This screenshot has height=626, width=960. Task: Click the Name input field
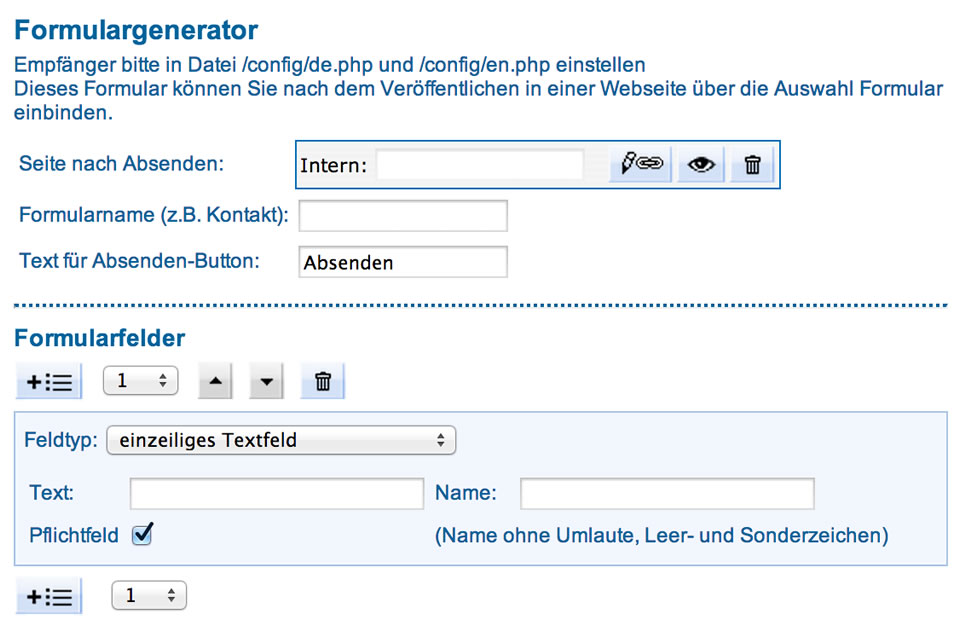click(667, 494)
